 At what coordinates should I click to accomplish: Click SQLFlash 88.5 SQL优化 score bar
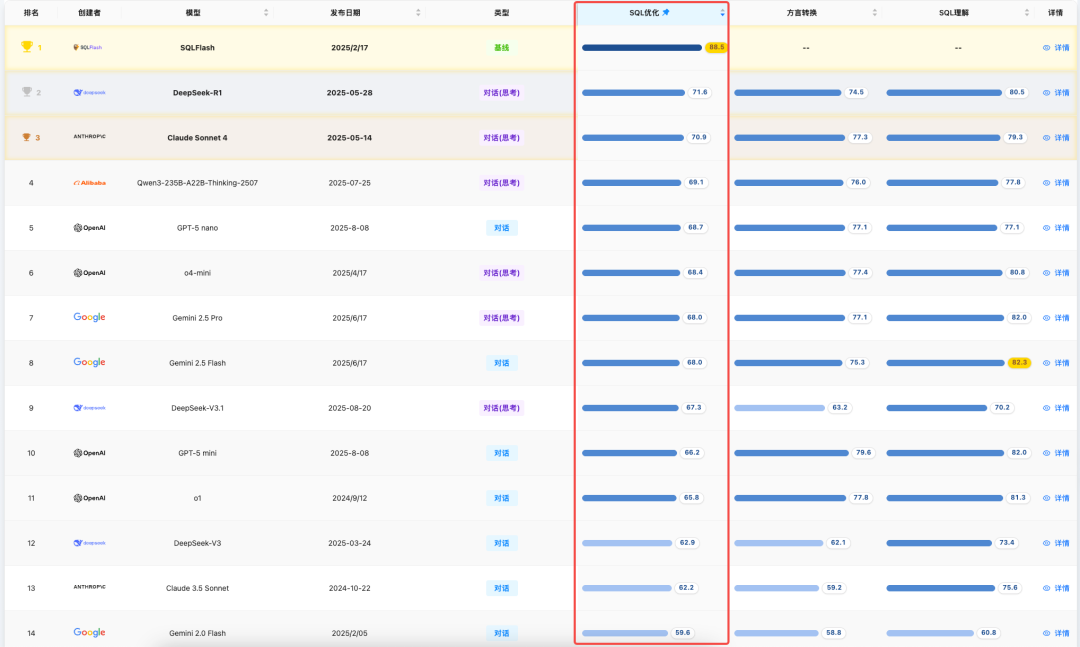(642, 48)
